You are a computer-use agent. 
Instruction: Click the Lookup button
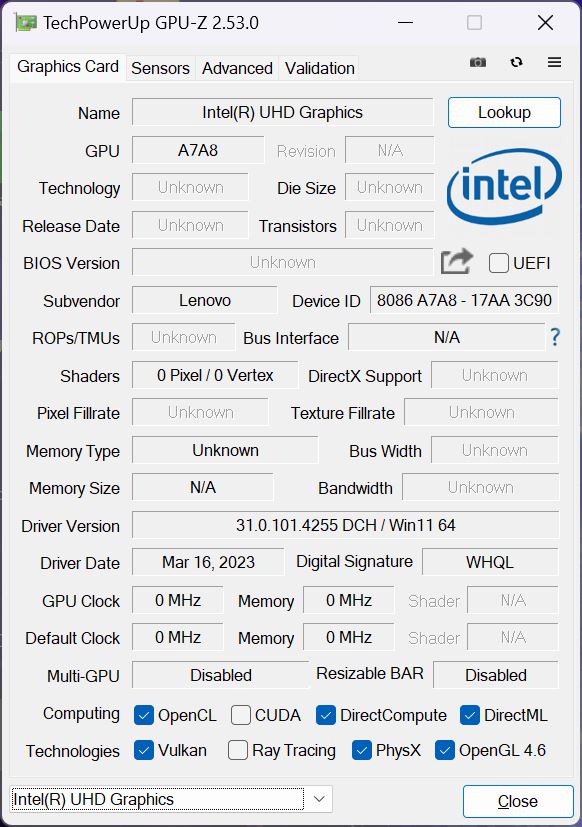click(504, 112)
